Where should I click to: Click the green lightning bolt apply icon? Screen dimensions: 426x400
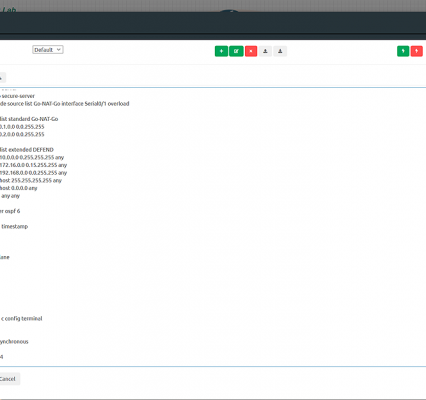(403, 51)
